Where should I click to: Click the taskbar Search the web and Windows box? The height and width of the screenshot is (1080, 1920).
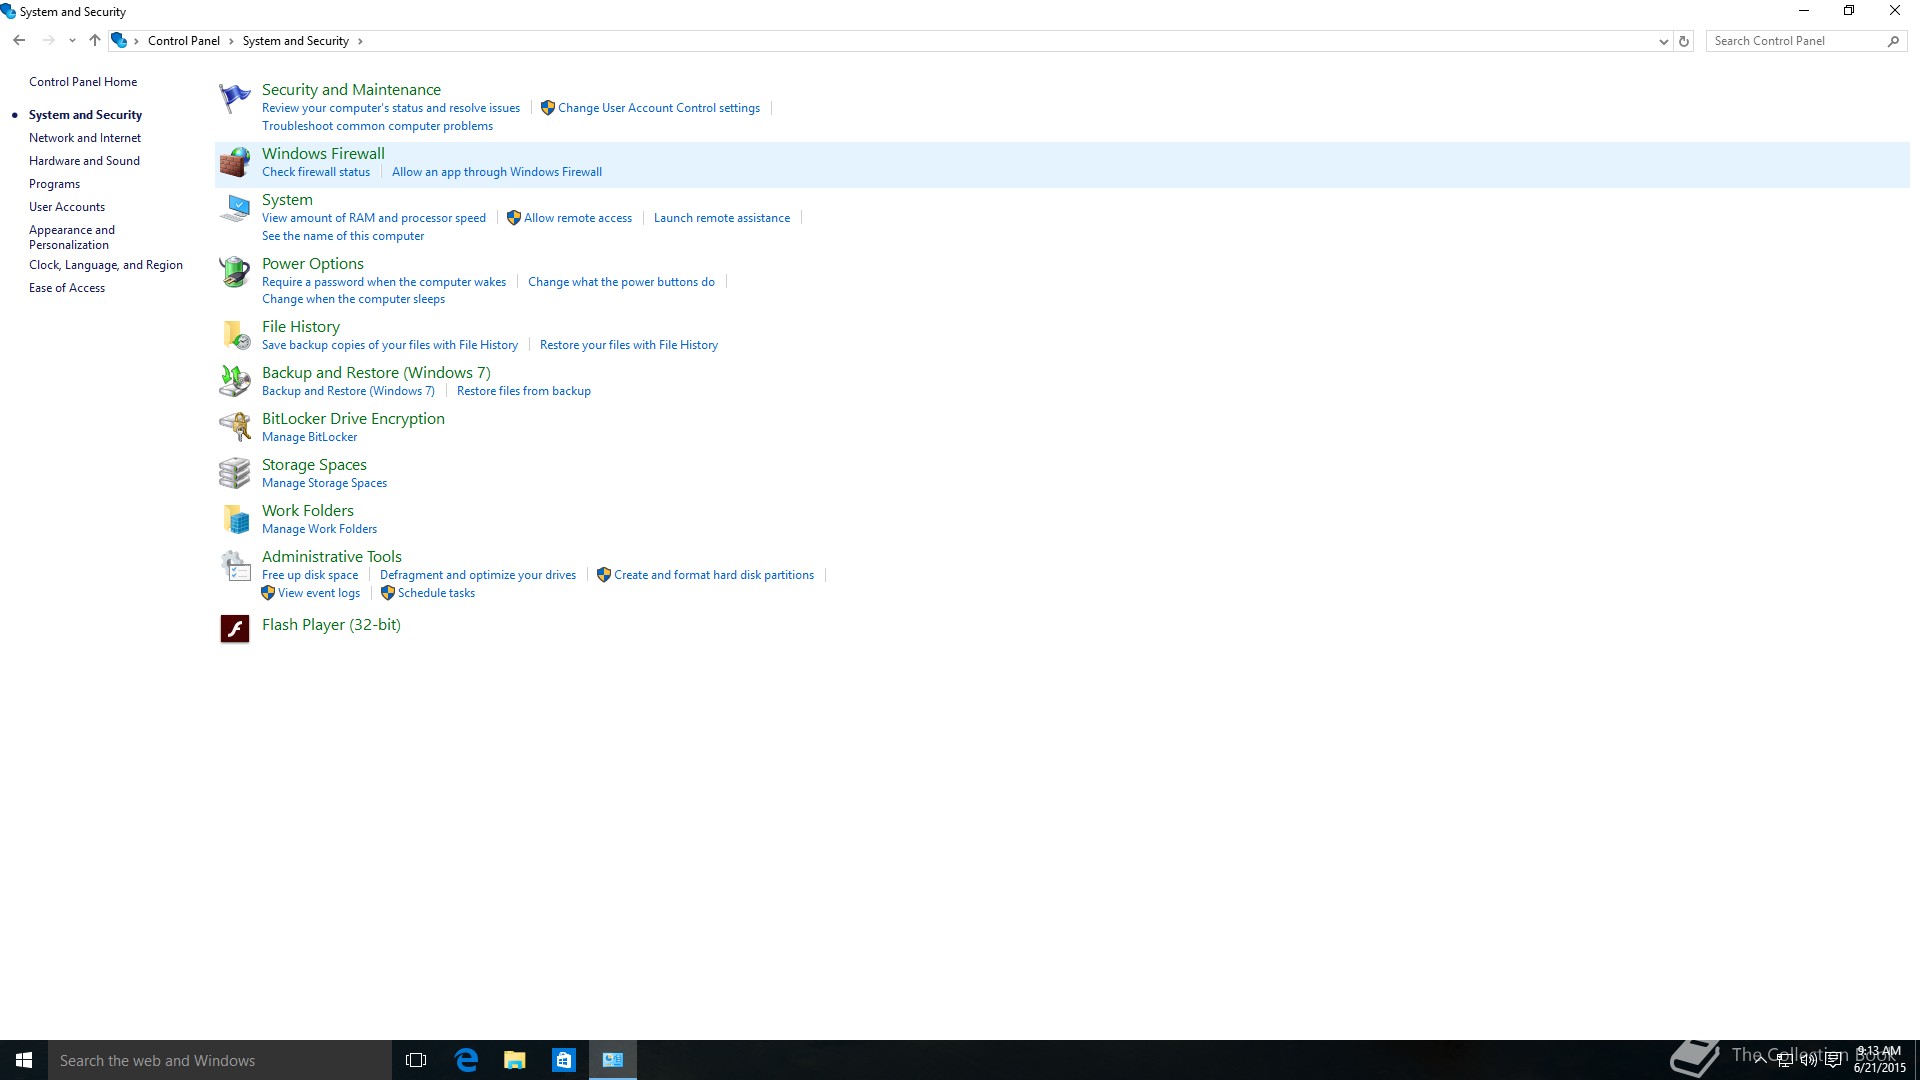(x=220, y=1060)
